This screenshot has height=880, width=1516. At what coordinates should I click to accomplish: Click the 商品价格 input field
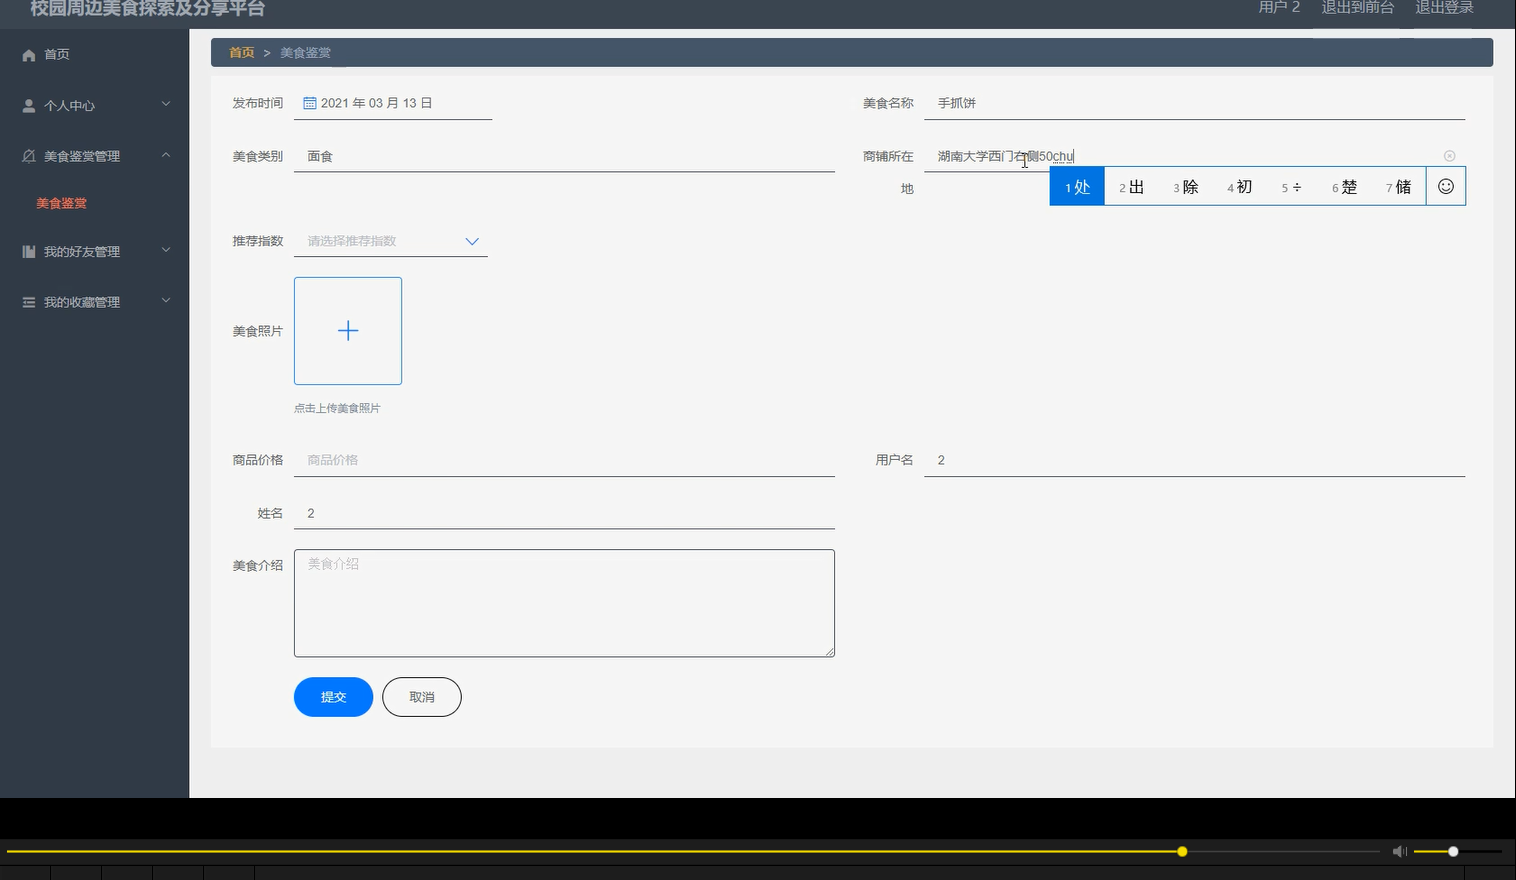pos(564,460)
